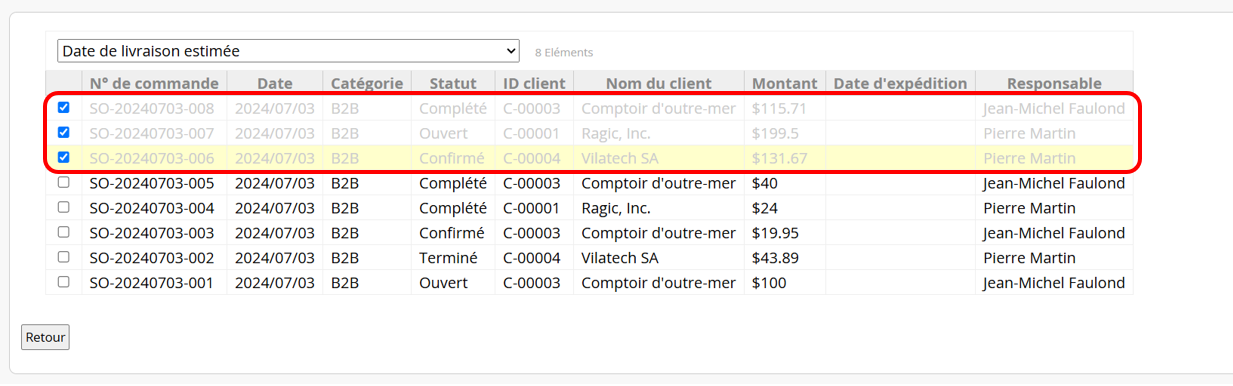
Task: Click order number SO-20240703-002
Action: click(x=152, y=257)
